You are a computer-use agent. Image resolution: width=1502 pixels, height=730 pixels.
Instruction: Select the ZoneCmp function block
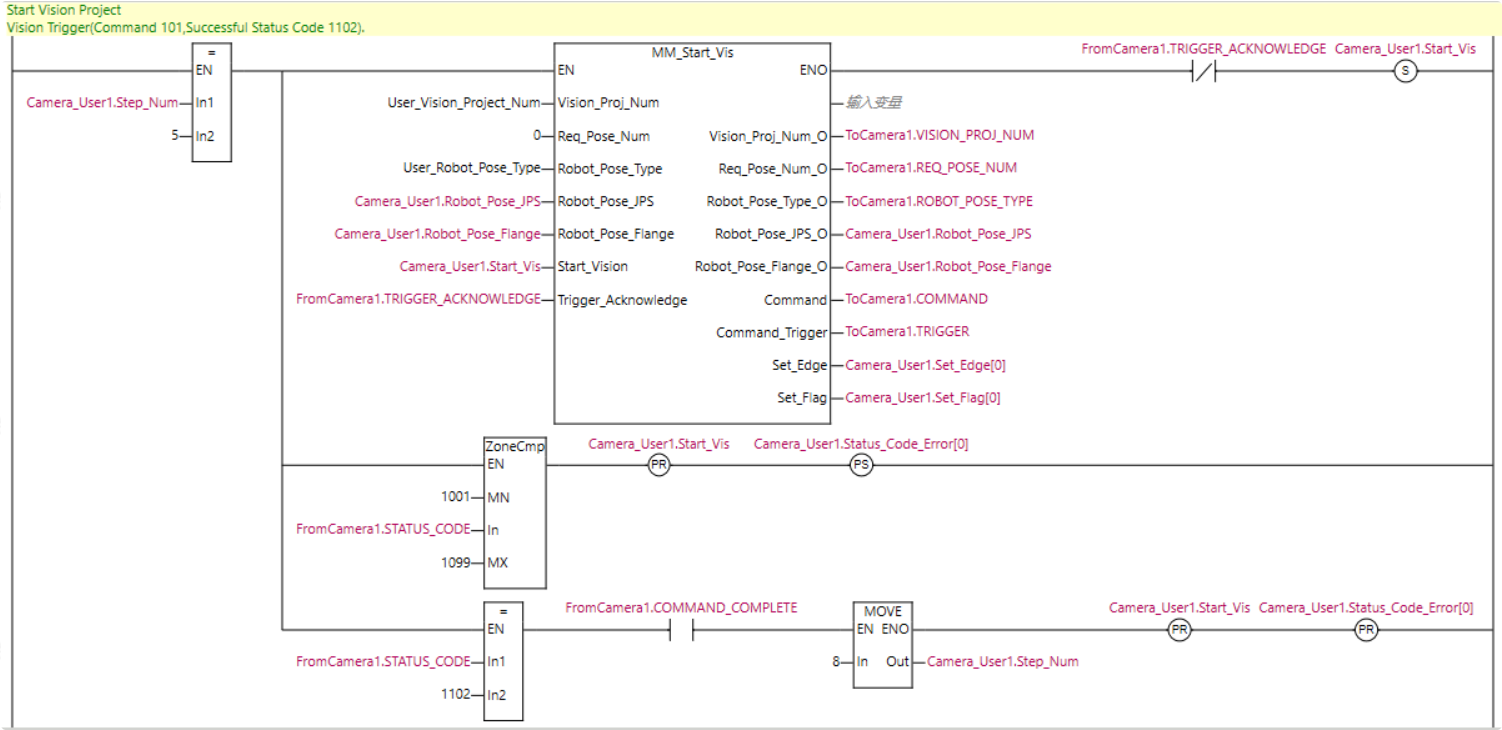click(x=515, y=512)
